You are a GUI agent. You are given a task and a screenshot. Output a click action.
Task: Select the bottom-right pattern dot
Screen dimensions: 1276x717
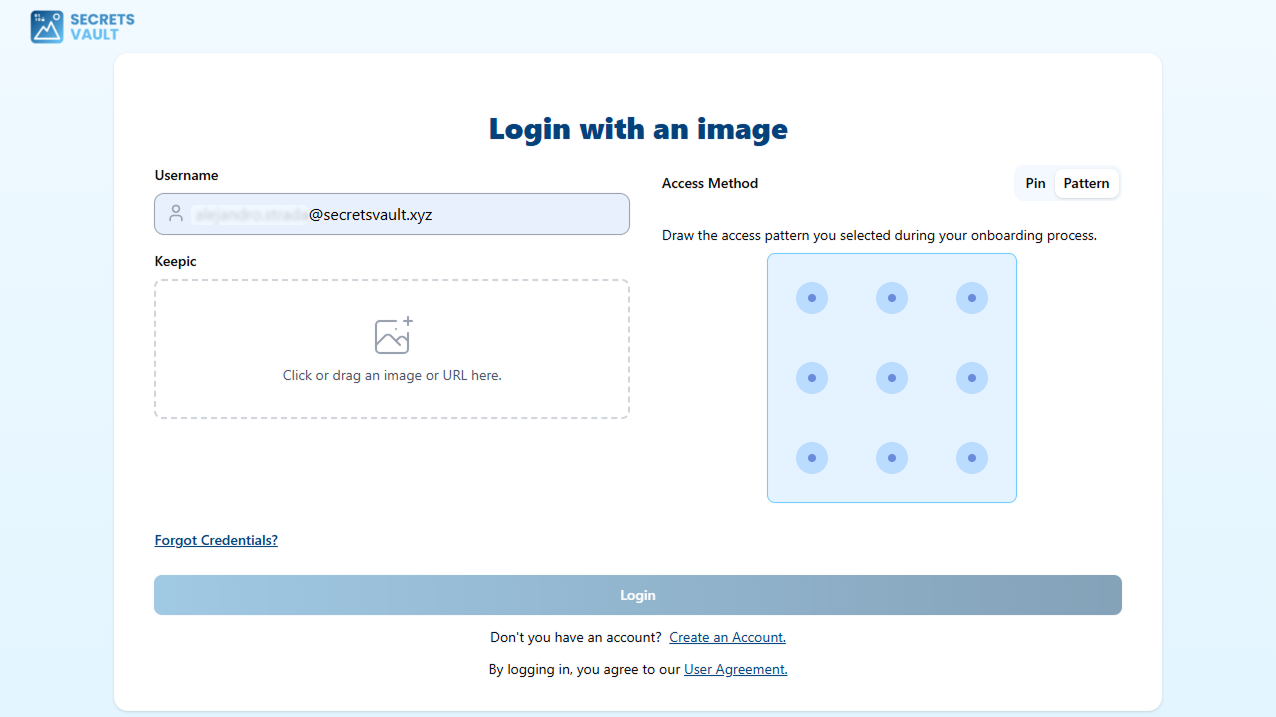(972, 458)
